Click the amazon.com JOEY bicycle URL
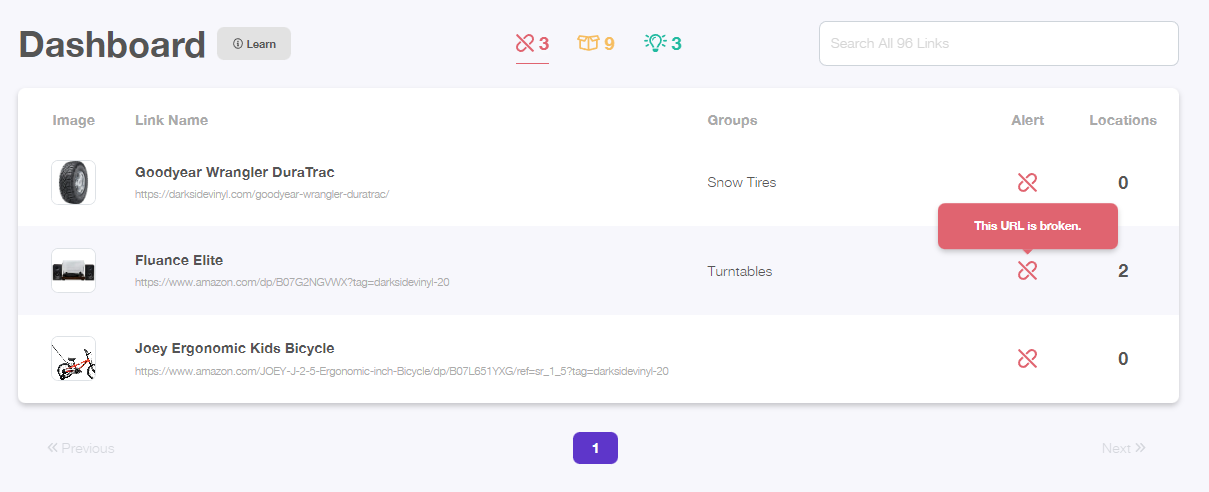Screen dimensions: 1209x492 [x=402, y=371]
